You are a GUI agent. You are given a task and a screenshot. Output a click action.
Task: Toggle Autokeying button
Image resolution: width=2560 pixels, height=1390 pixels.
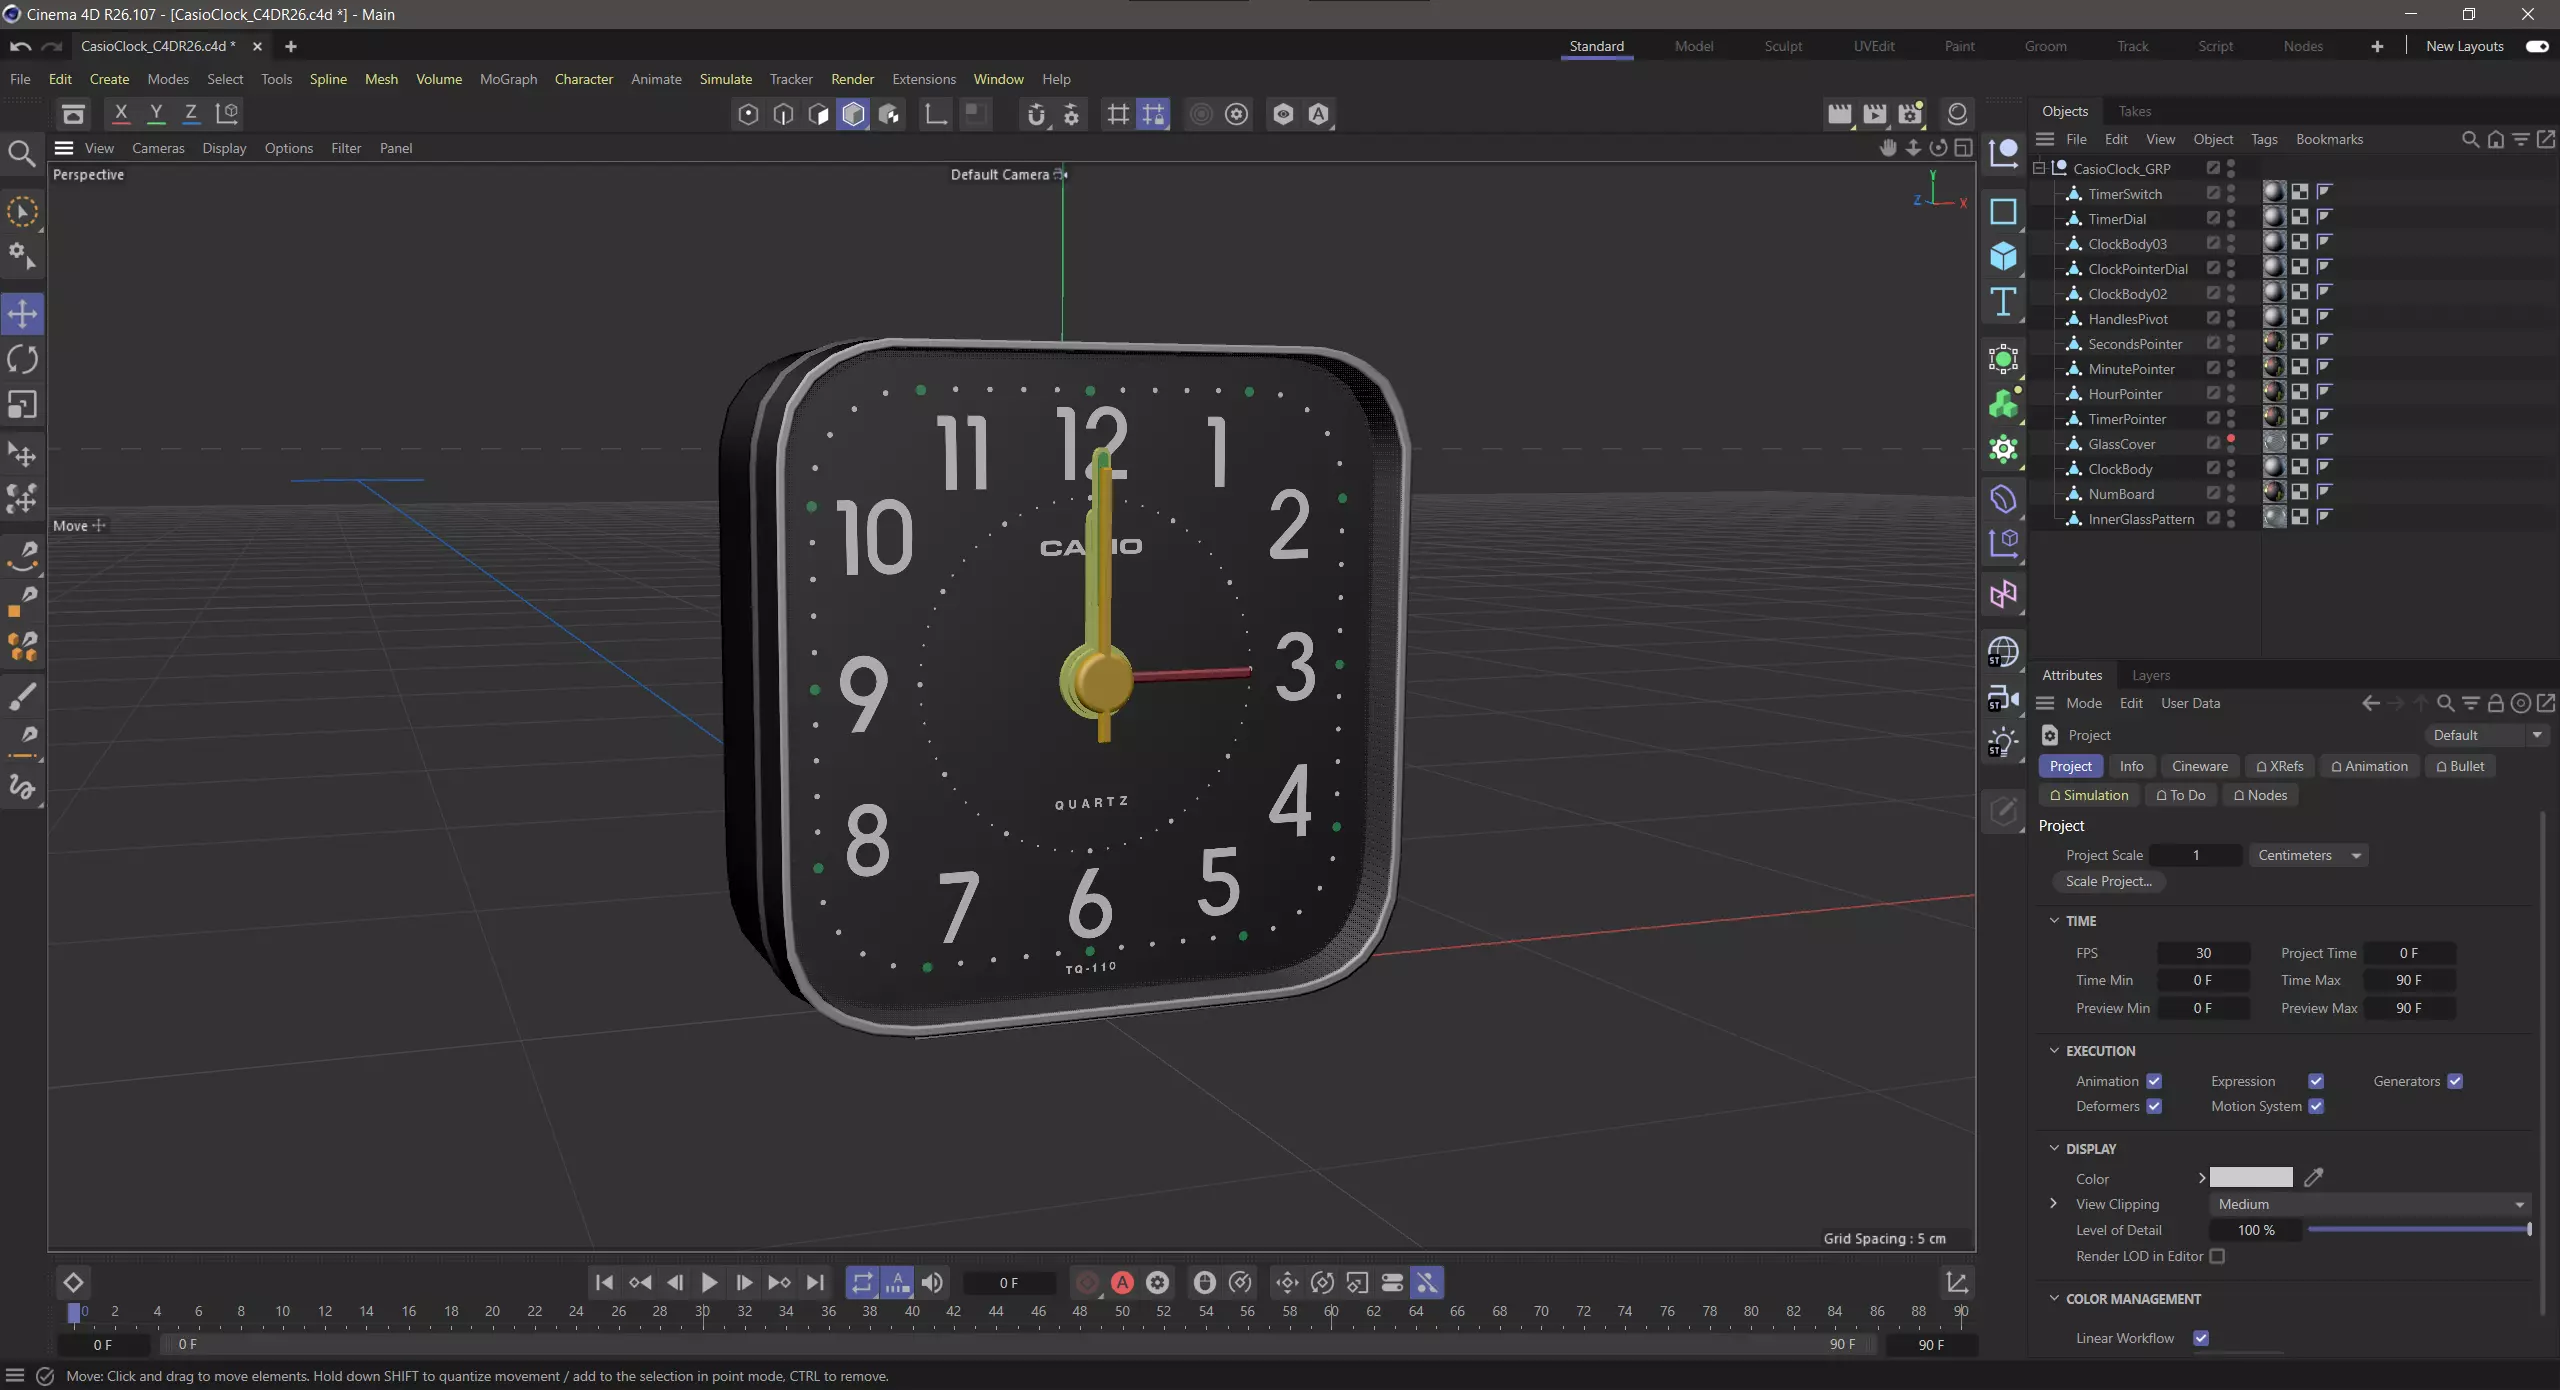(1122, 1283)
